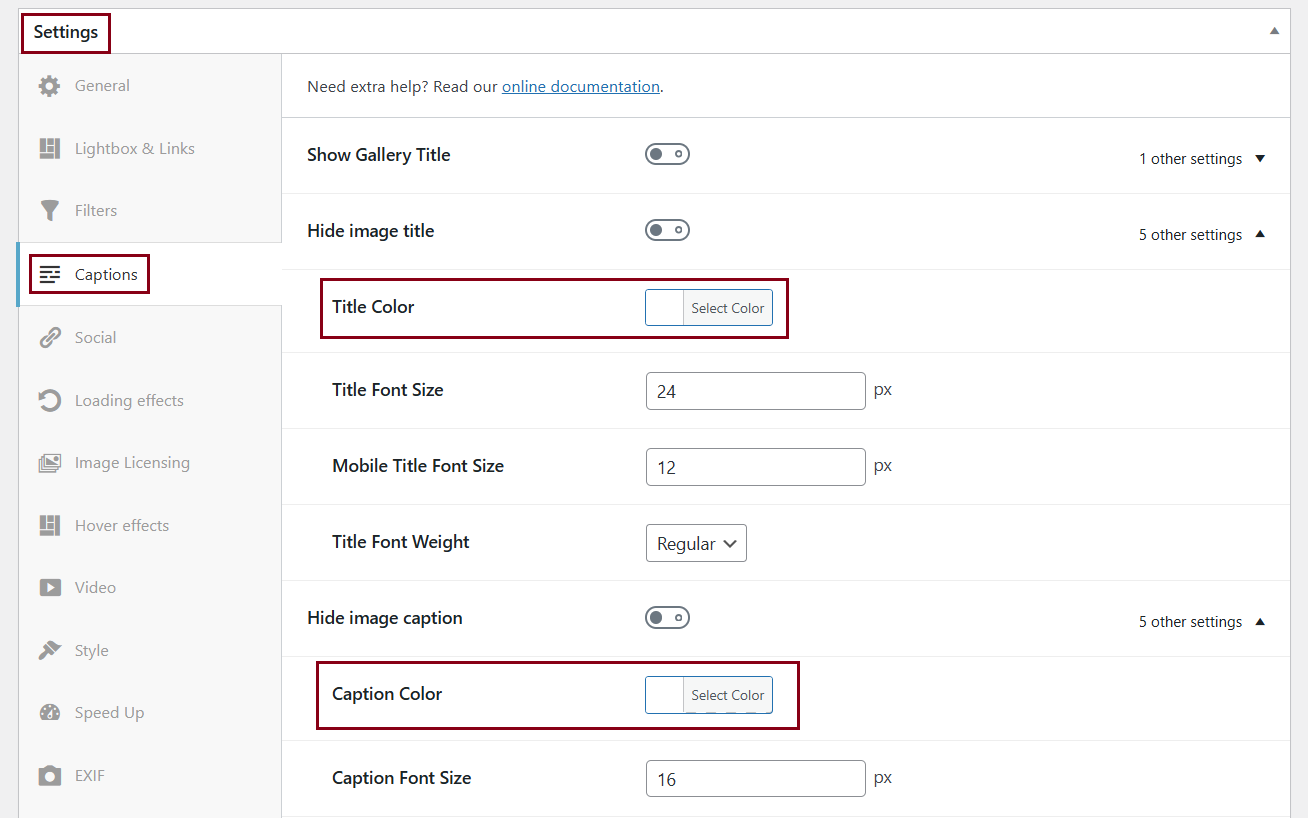The height and width of the screenshot is (818, 1308).
Task: Collapse Hide image title other settings
Action: pos(1201,235)
